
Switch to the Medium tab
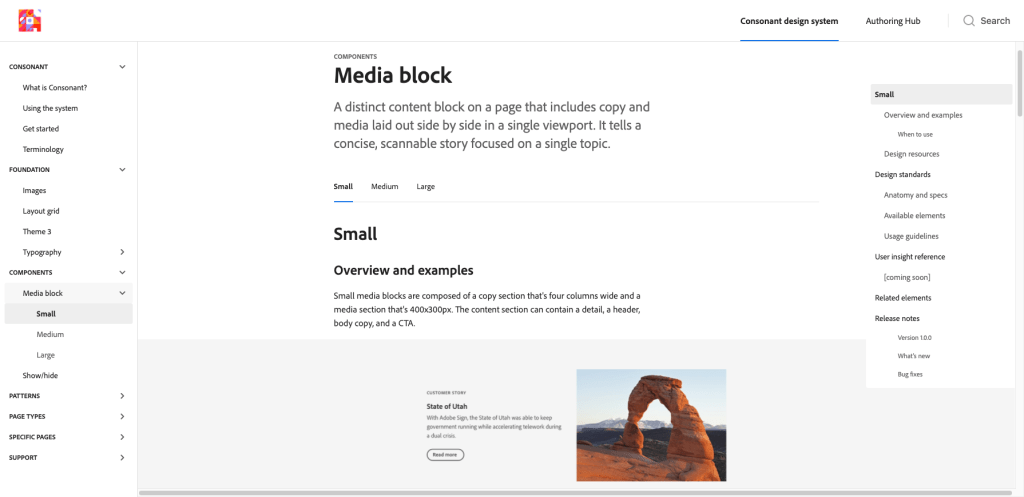pos(384,187)
